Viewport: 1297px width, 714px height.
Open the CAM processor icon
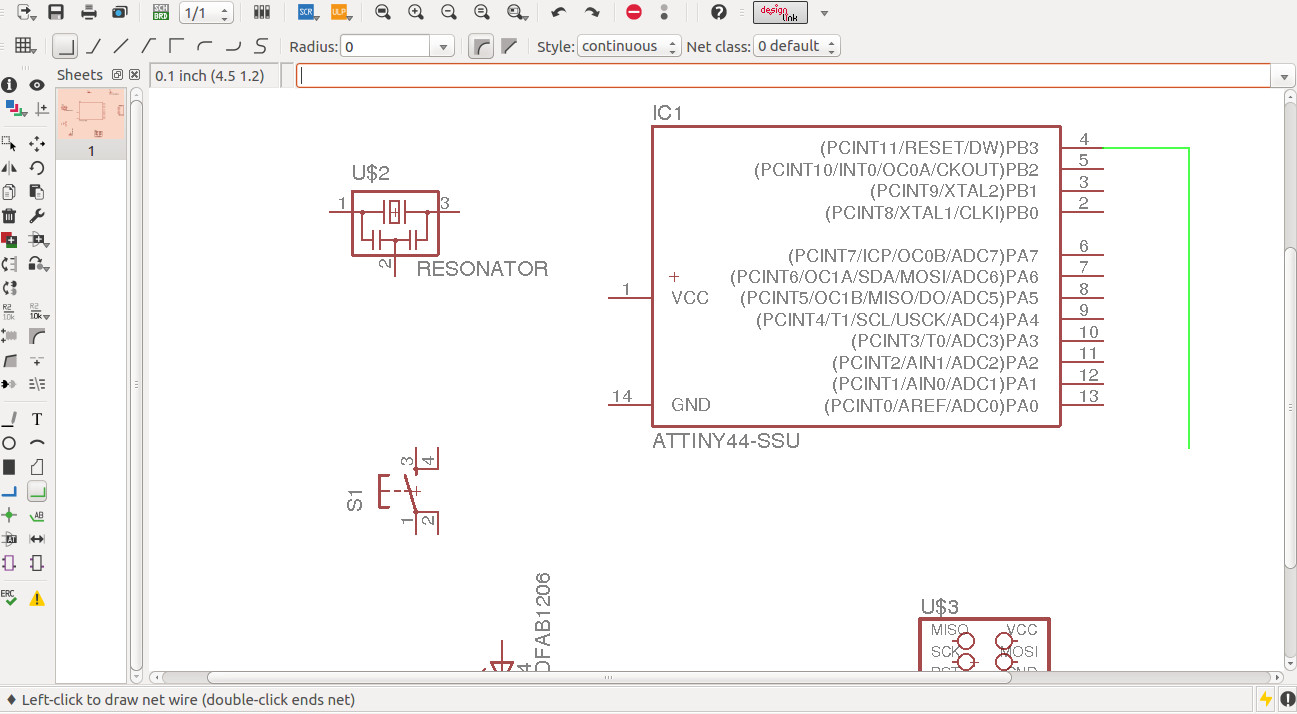[x=120, y=13]
